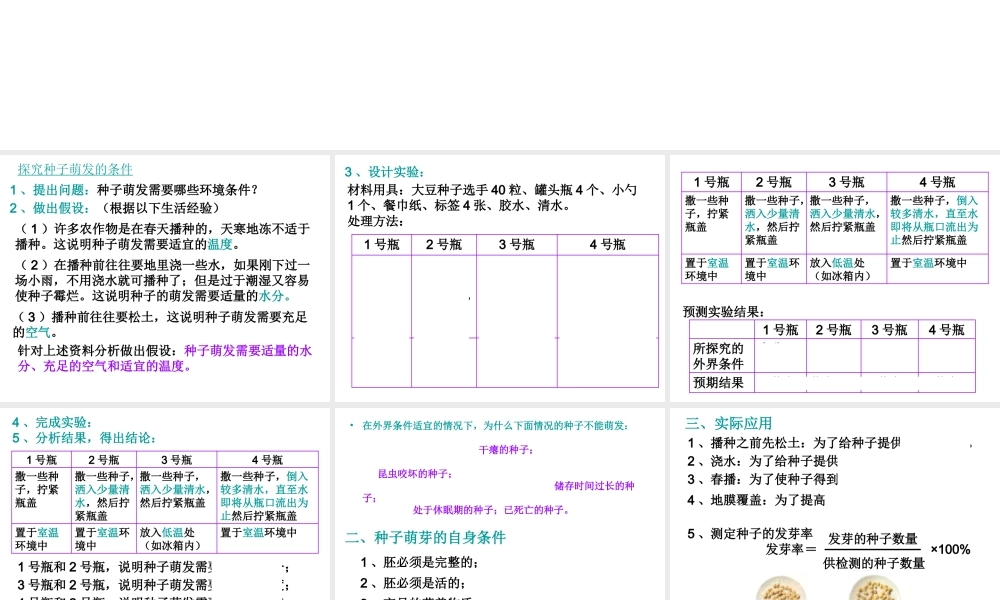
Task: Click the heading 1、提出问题
Action: (50, 189)
